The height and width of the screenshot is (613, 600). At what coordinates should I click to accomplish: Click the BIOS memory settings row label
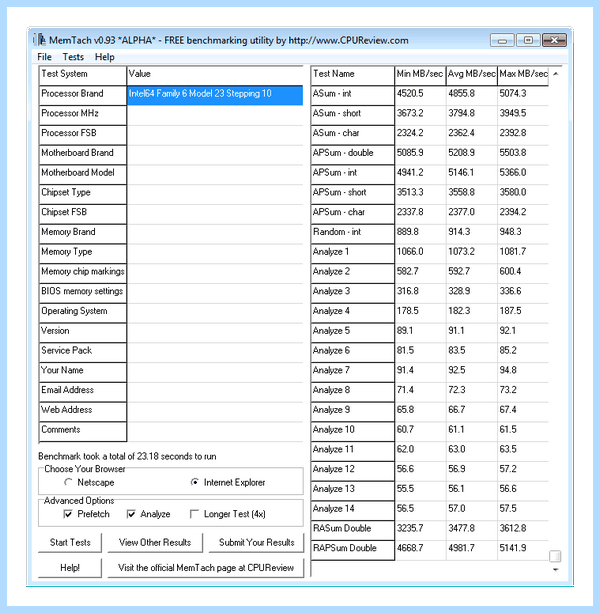(82, 293)
